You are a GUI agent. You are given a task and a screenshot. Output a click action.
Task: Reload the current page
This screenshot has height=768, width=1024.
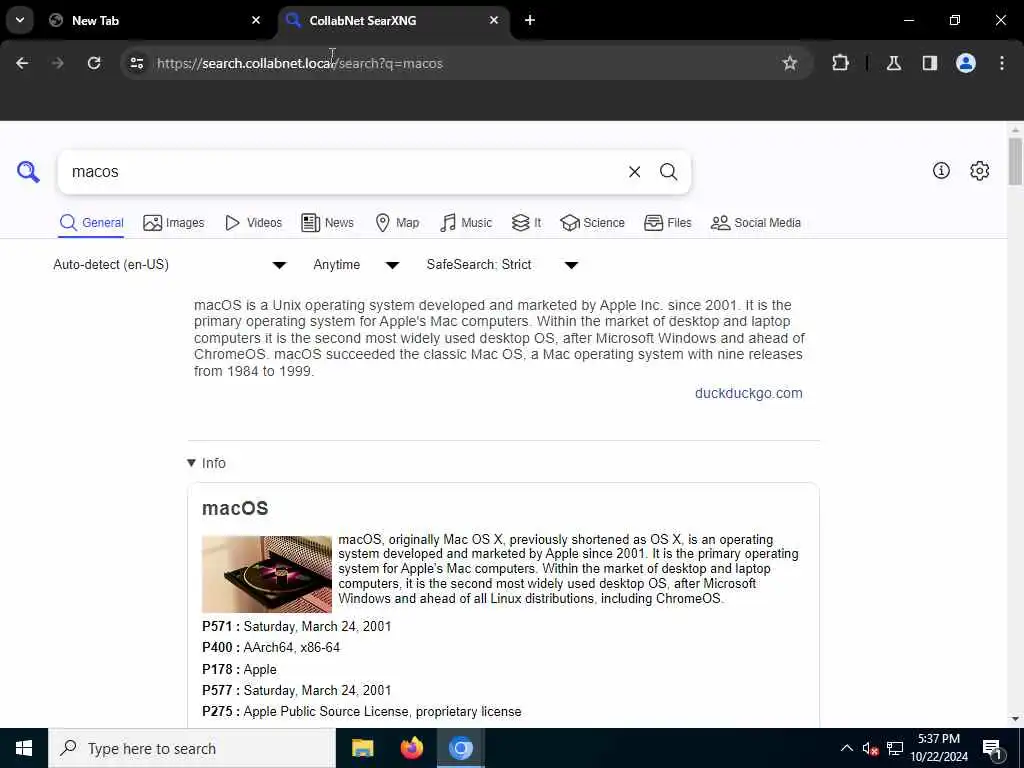pos(94,63)
